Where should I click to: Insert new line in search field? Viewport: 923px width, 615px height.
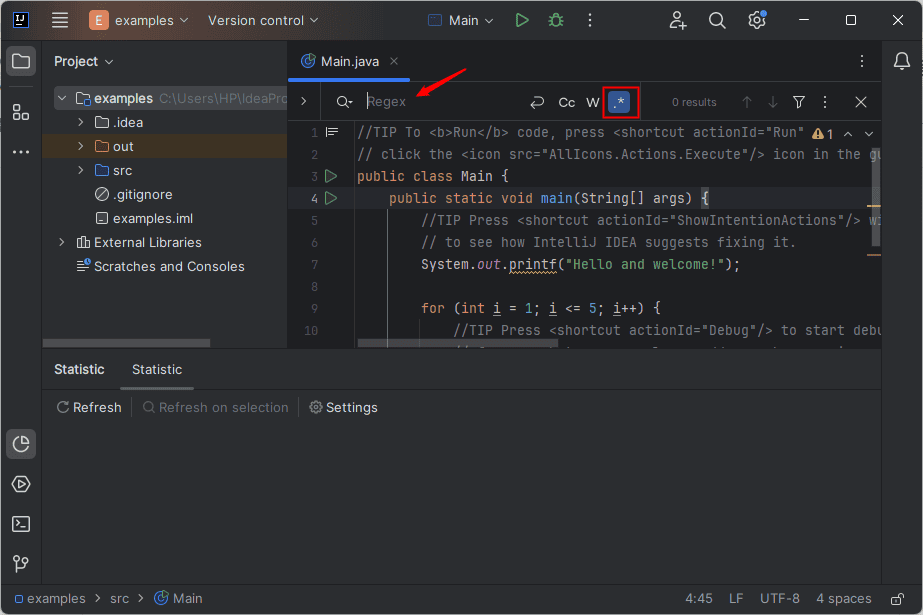536,102
